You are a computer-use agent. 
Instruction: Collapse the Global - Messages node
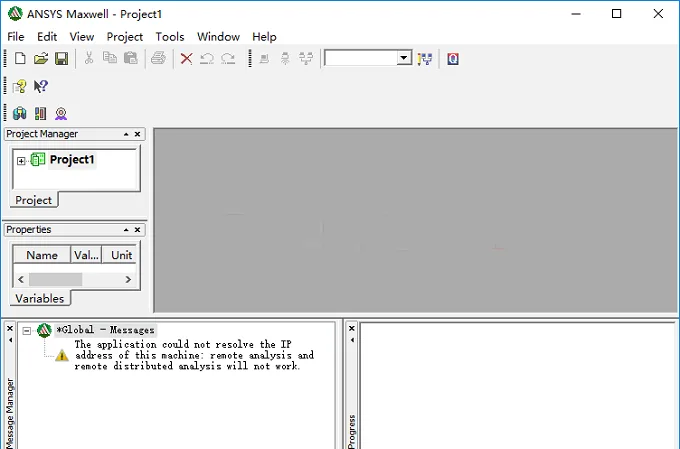click(26, 331)
